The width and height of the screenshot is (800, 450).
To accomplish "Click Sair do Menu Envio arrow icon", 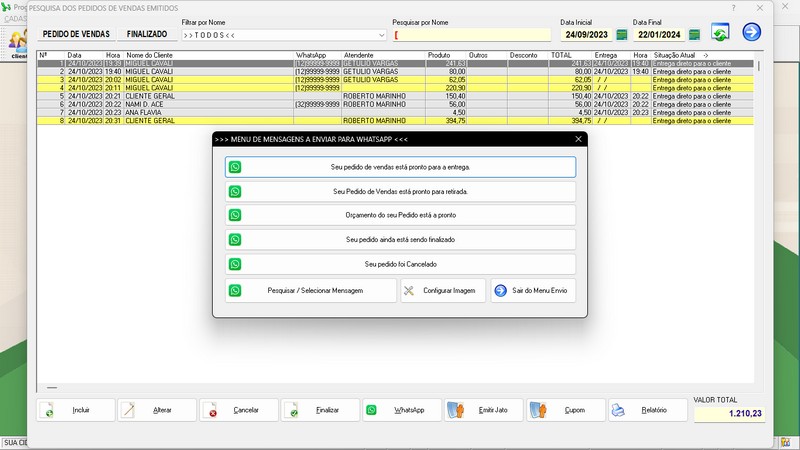I will [x=501, y=290].
